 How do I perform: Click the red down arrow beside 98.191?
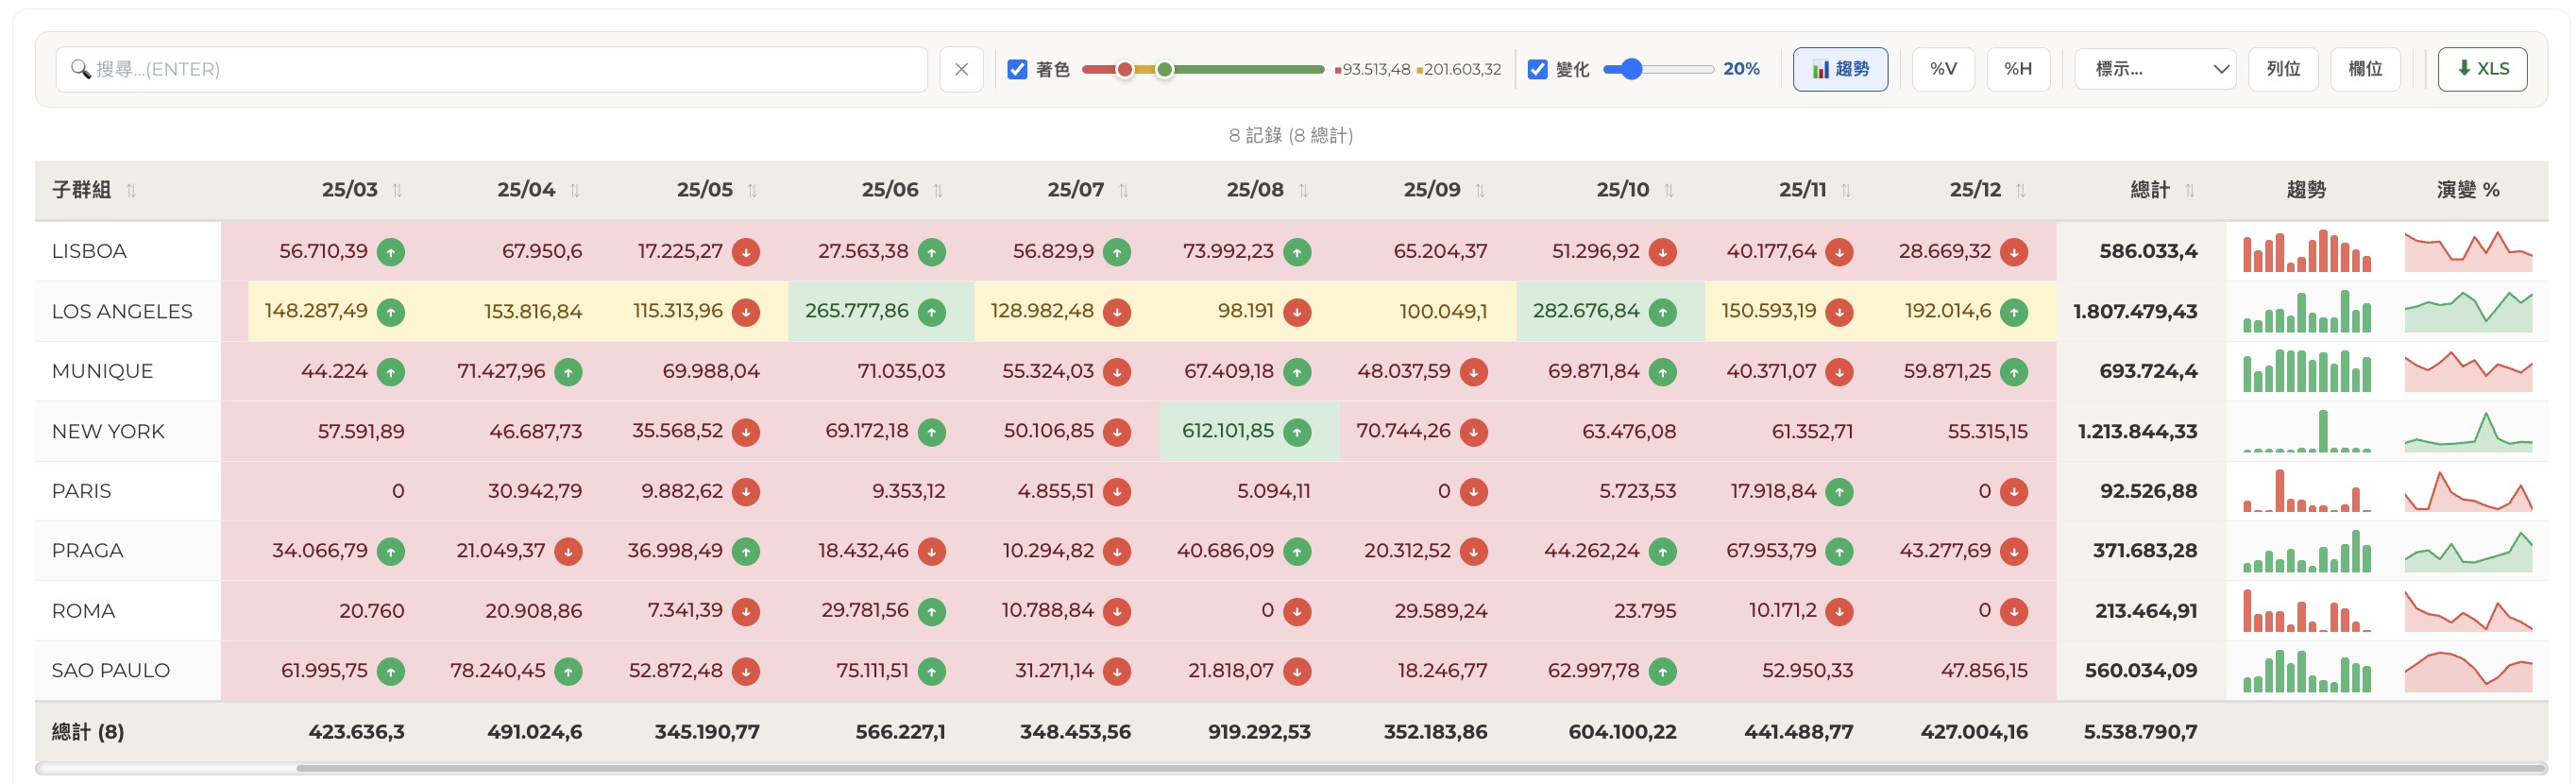click(1297, 312)
